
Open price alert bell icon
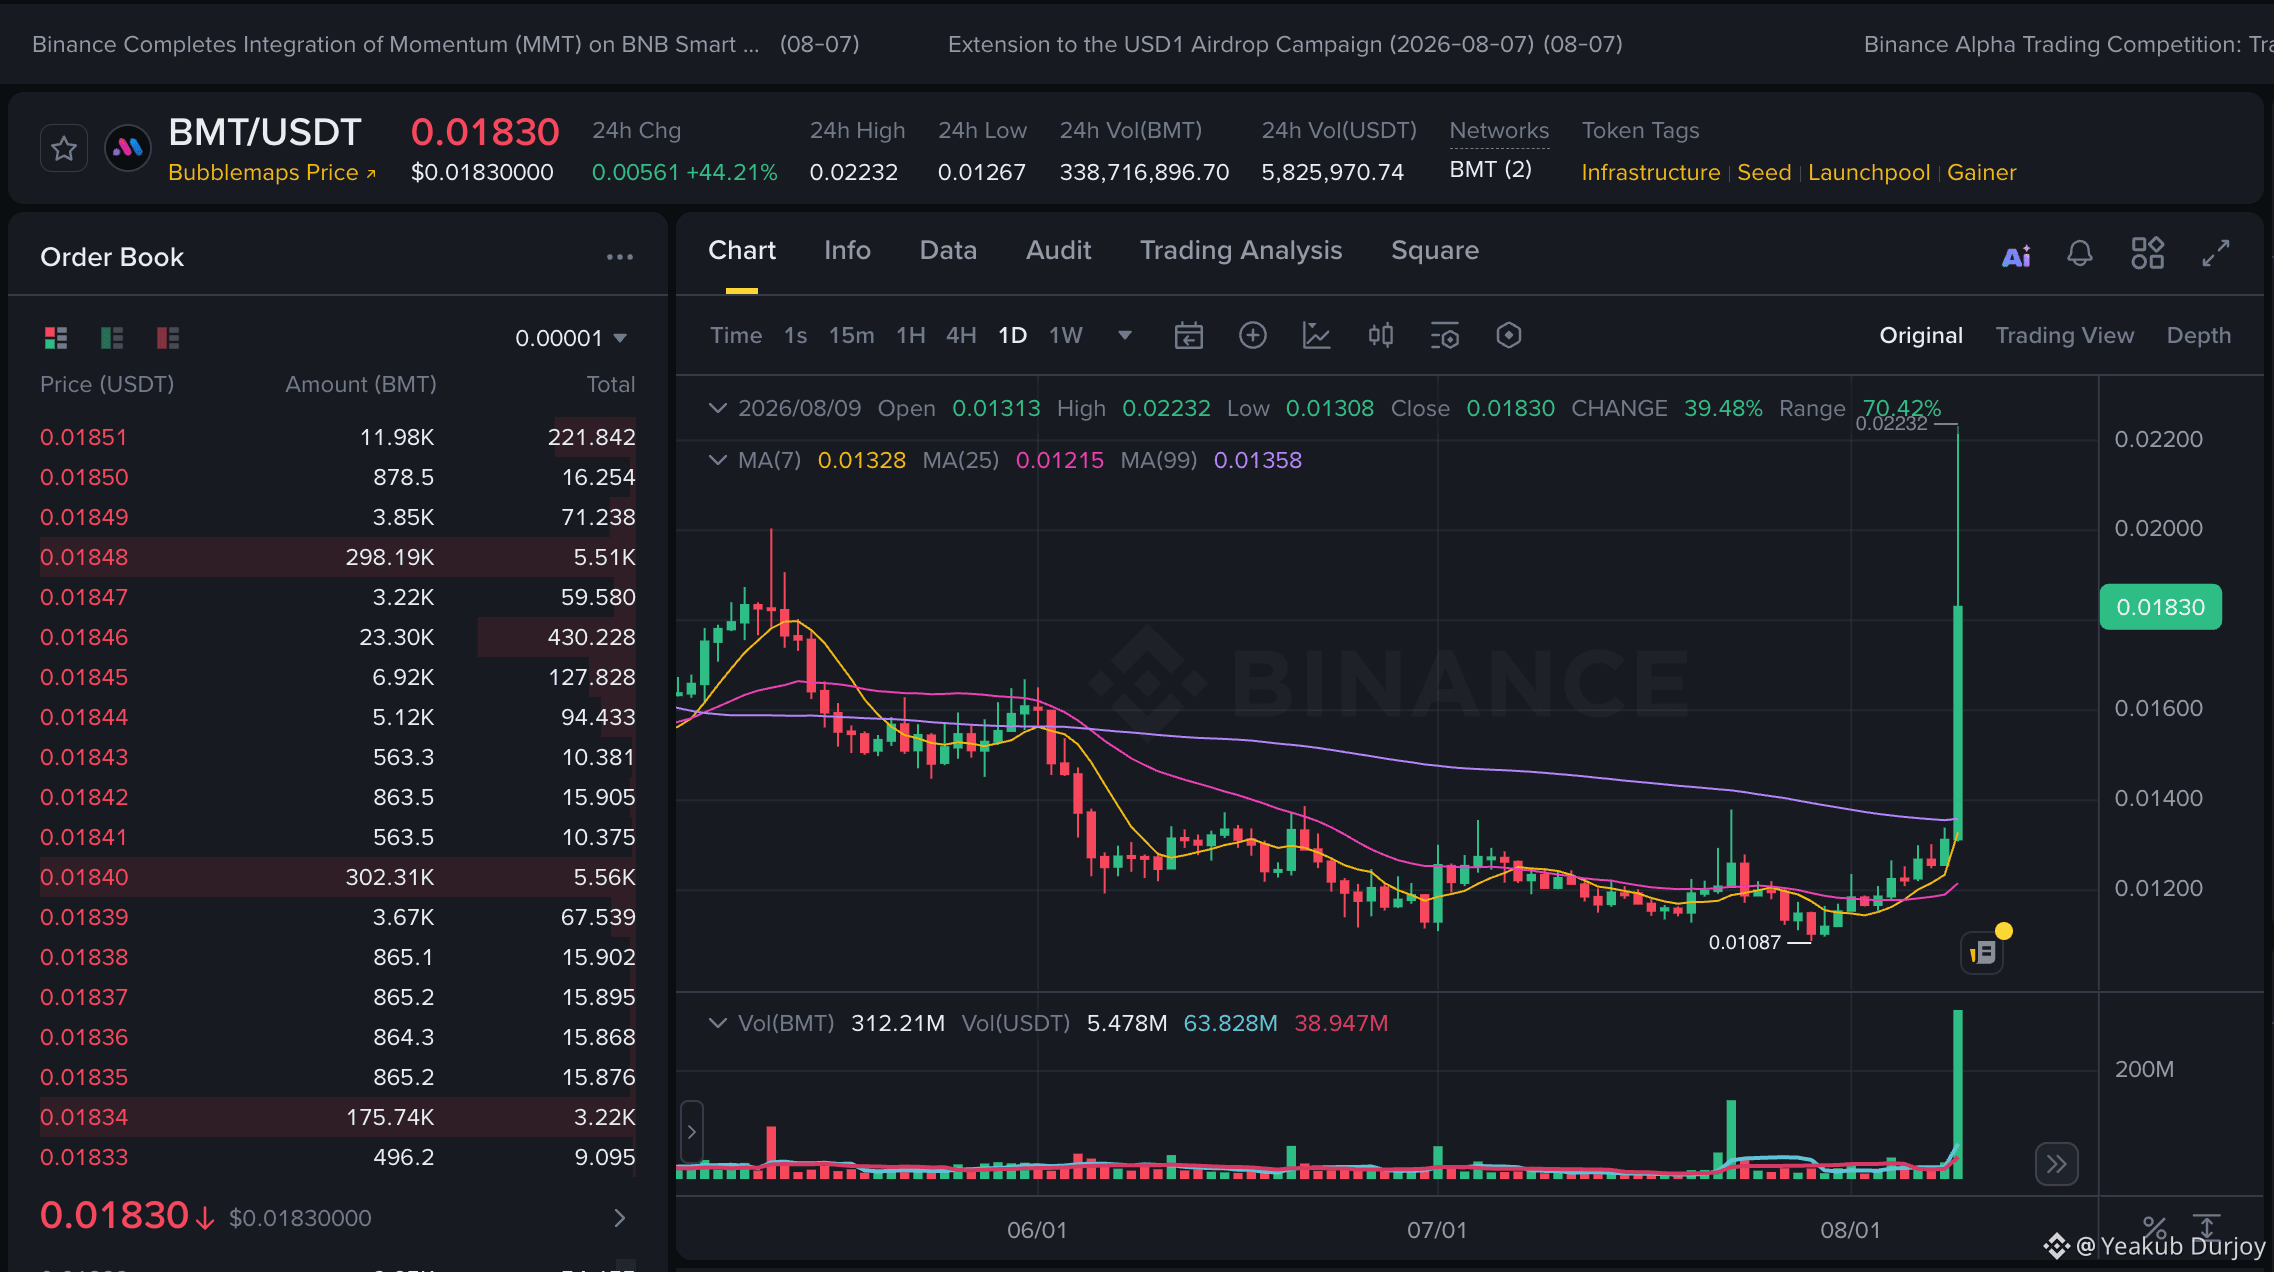click(2080, 254)
